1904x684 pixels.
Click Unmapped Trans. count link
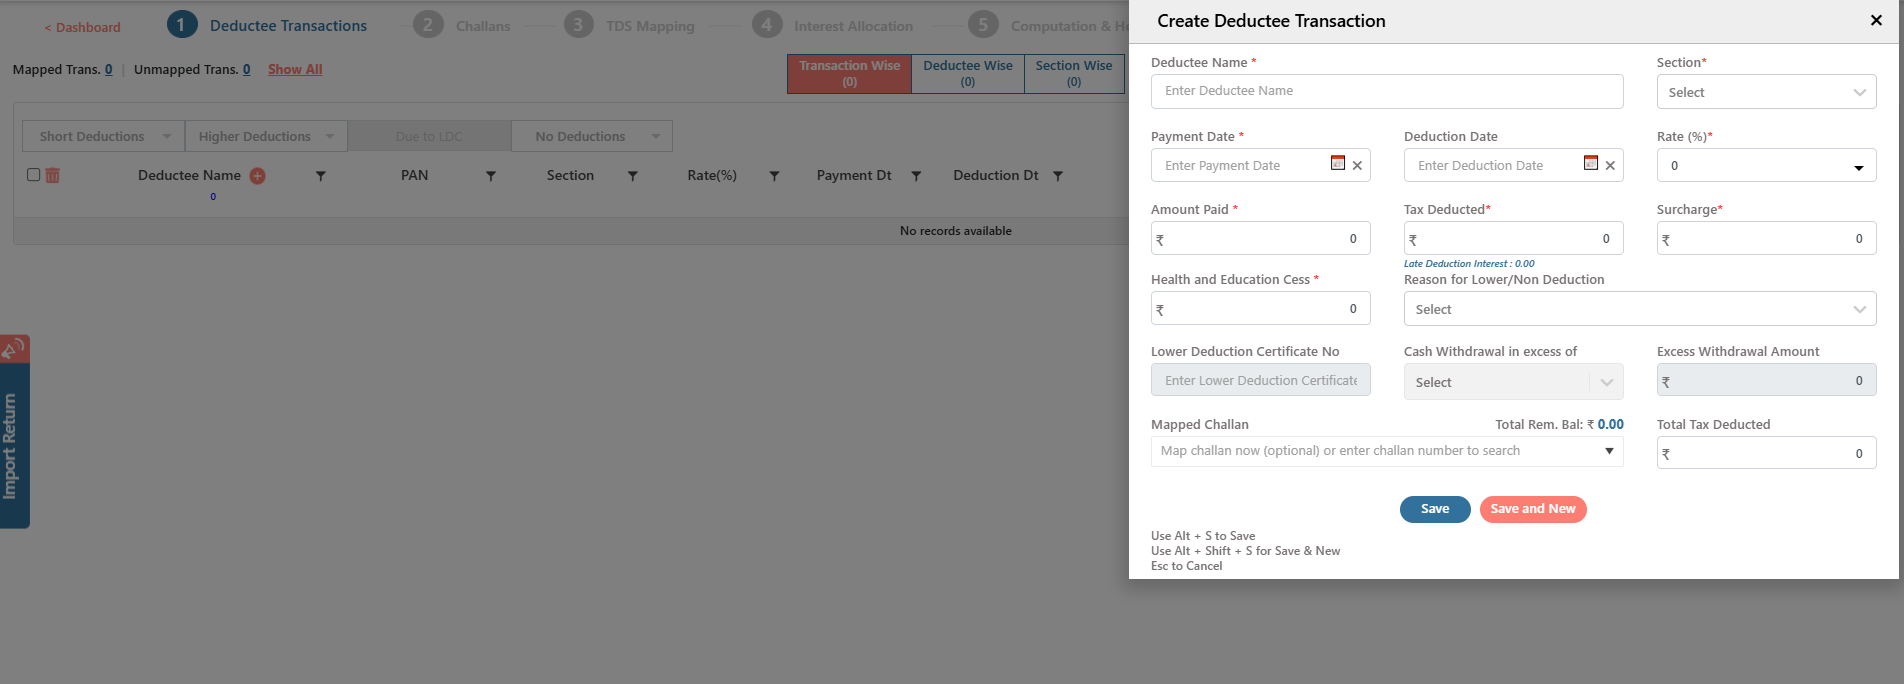247,69
